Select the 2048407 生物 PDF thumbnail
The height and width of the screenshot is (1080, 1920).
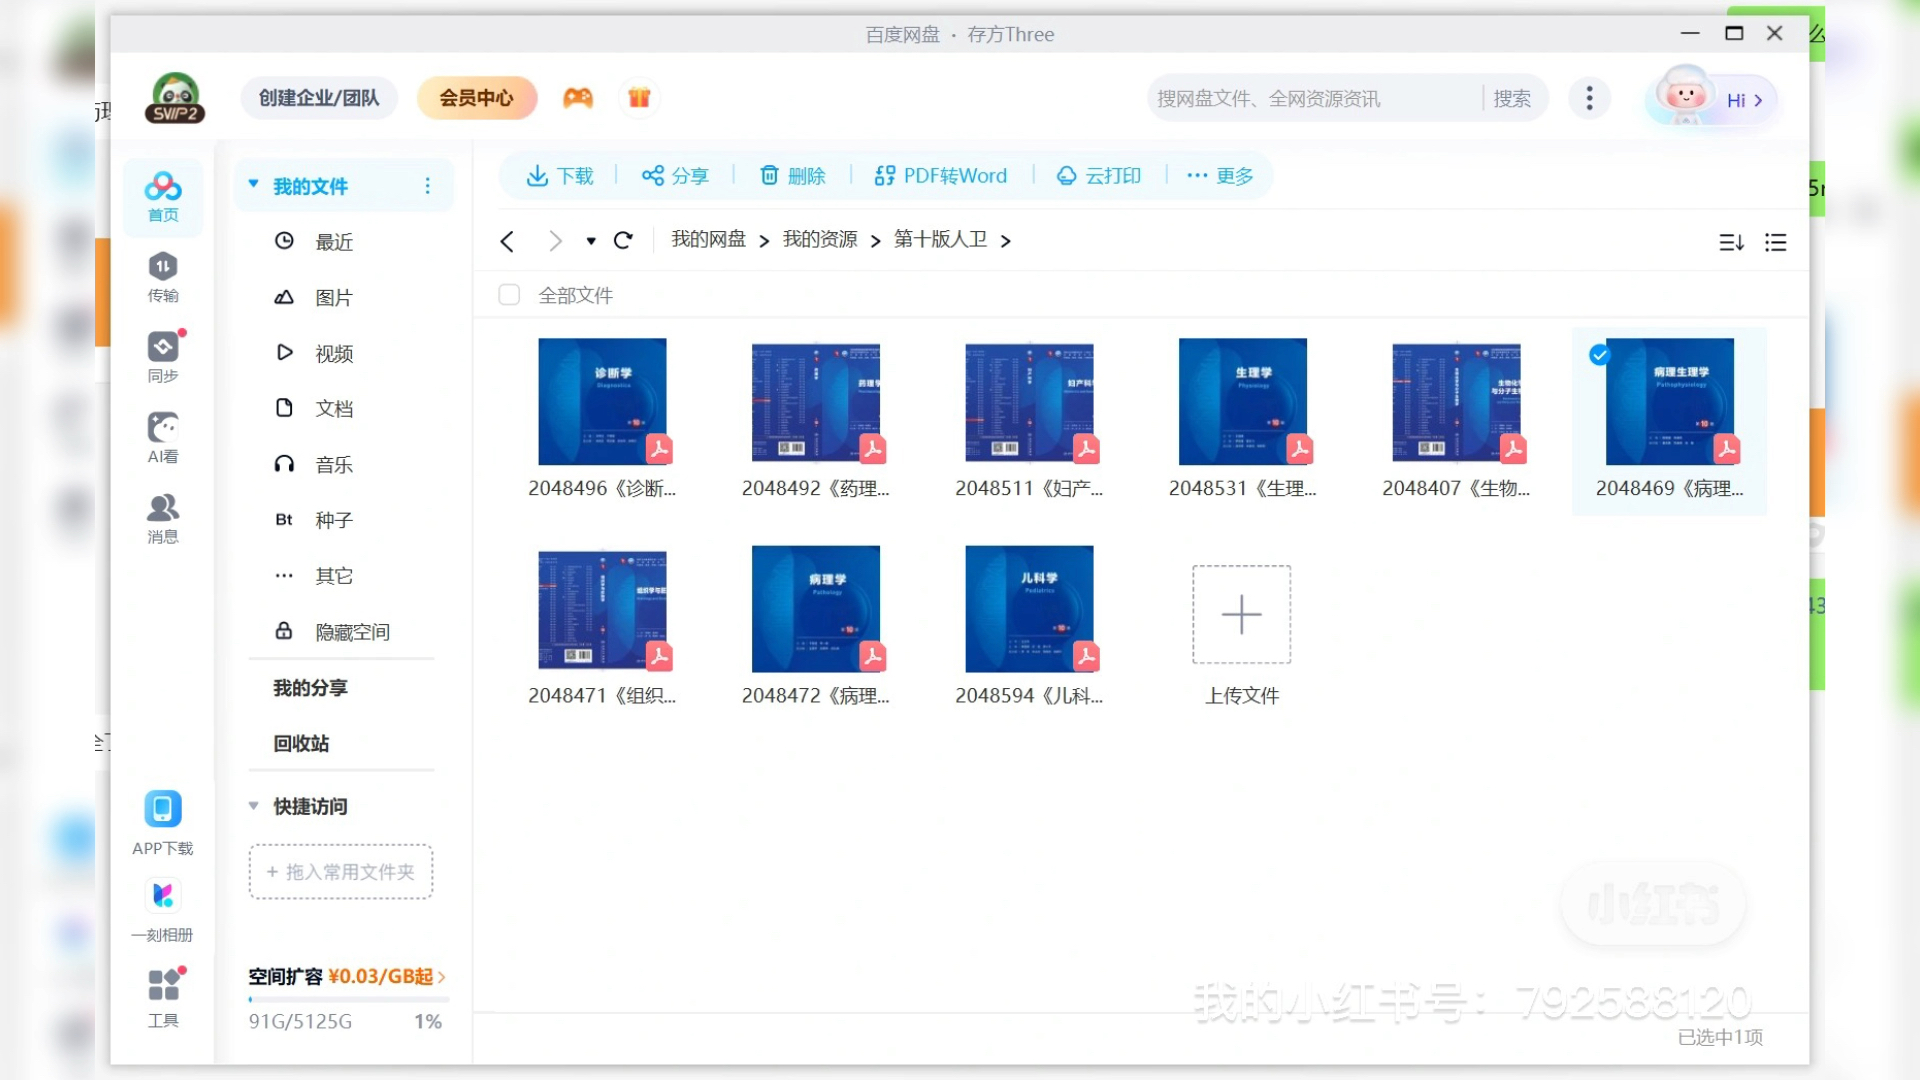tap(1456, 401)
